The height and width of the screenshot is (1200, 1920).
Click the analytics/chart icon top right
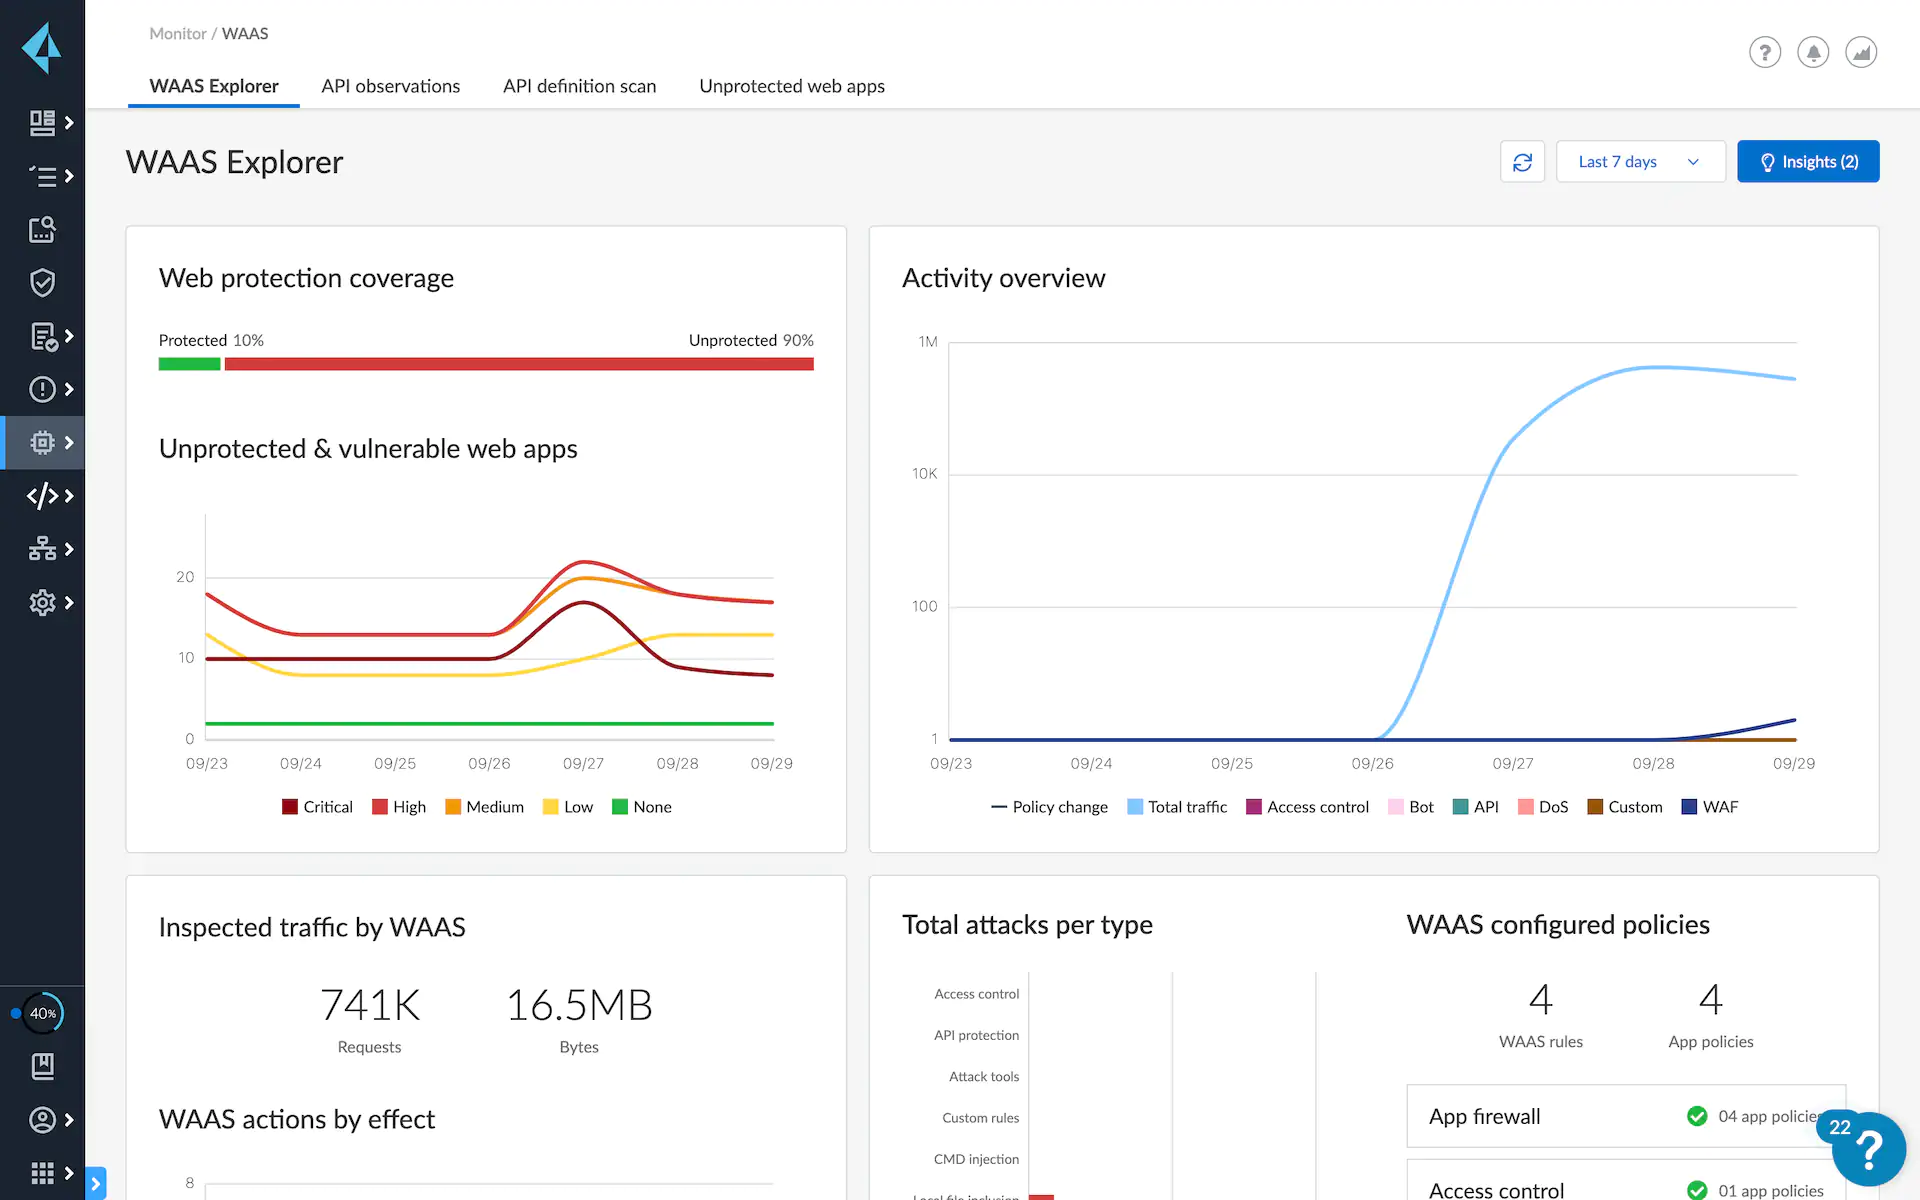1862,51
